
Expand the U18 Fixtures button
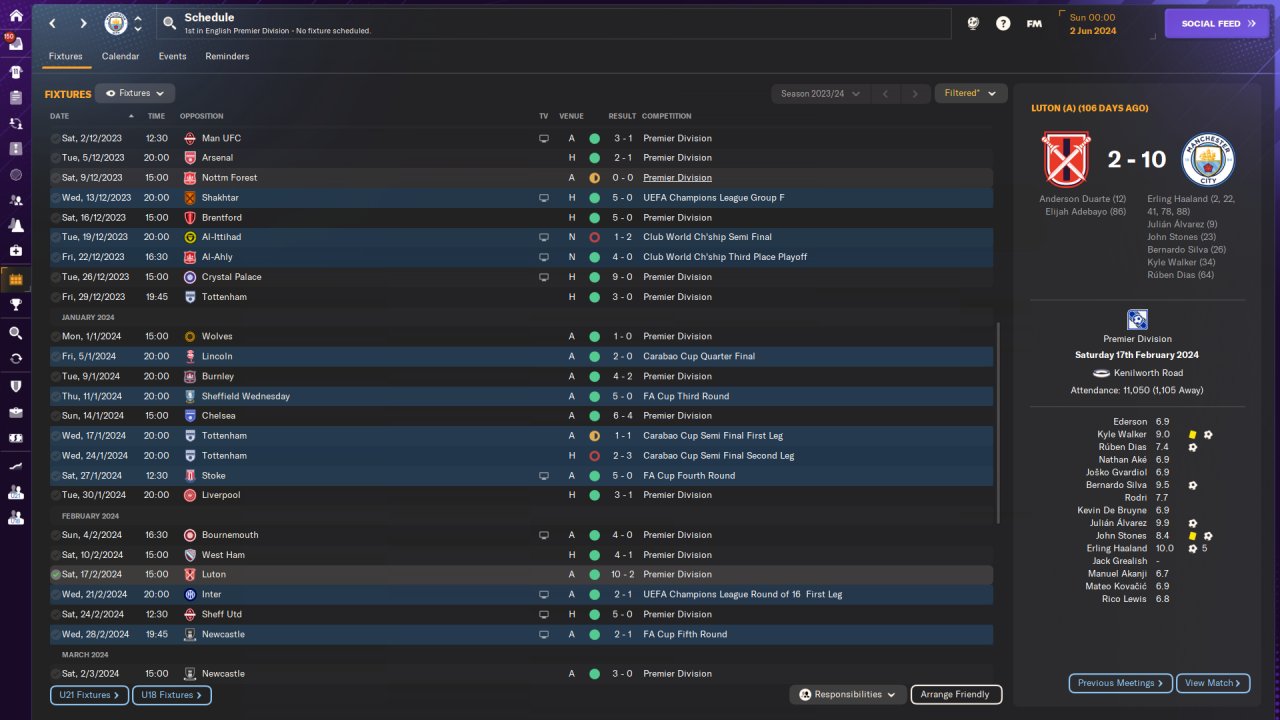pos(171,695)
